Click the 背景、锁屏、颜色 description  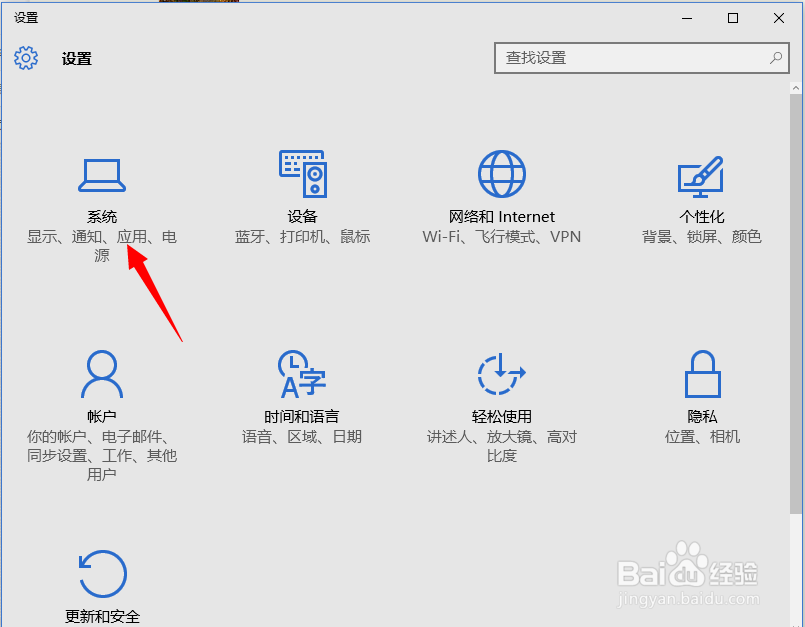(702, 237)
